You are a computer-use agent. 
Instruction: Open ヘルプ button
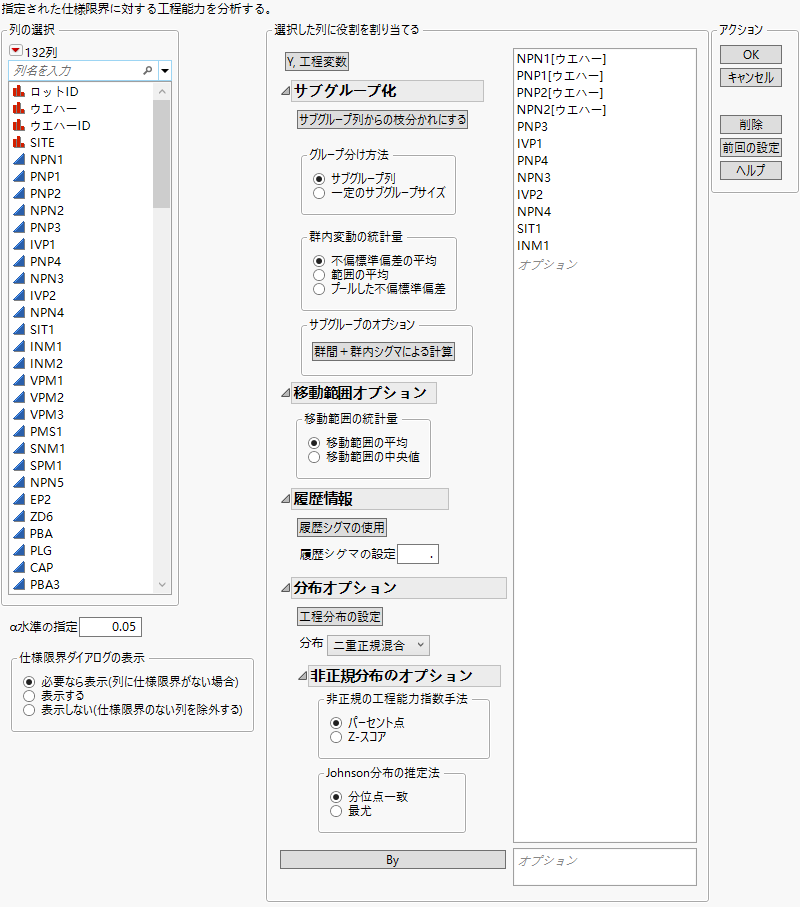(751, 170)
